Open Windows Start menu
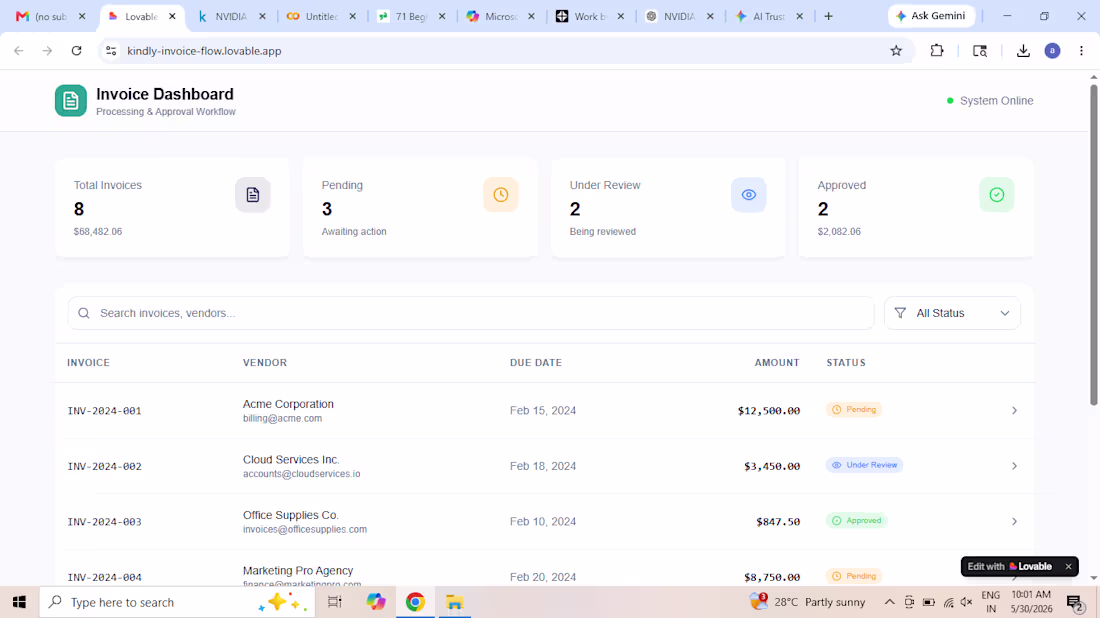The height and width of the screenshot is (618, 1100). tap(19, 602)
